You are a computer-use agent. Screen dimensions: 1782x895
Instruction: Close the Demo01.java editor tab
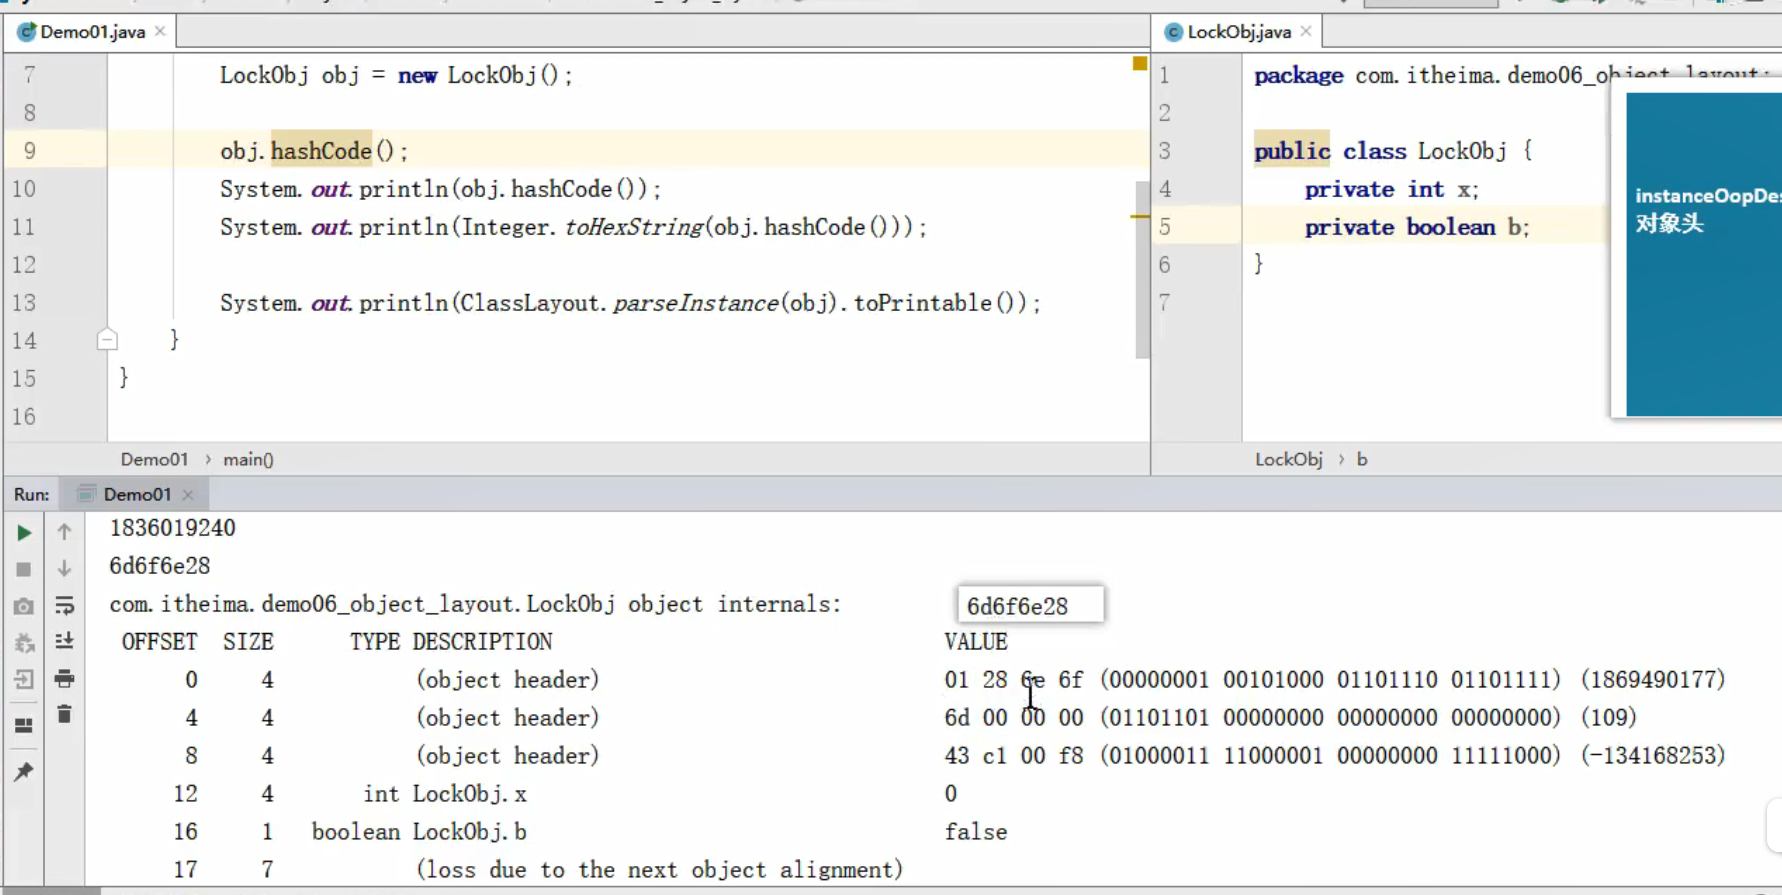[x=160, y=32]
